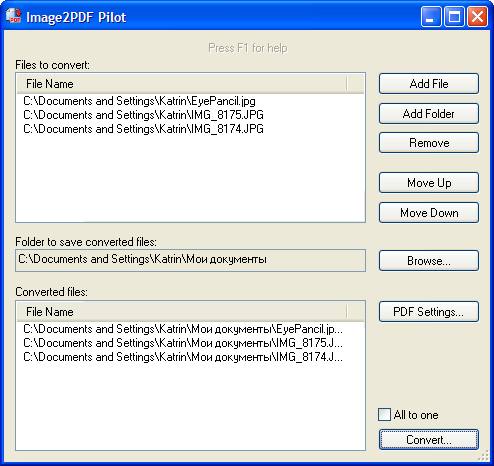The width and height of the screenshot is (494, 466).
Task: Enable the All to one checkbox
Action: (384, 415)
